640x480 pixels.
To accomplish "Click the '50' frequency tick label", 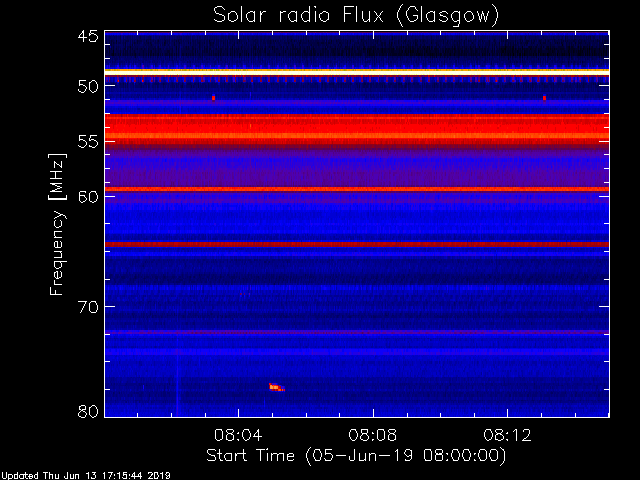I will coord(88,86).
